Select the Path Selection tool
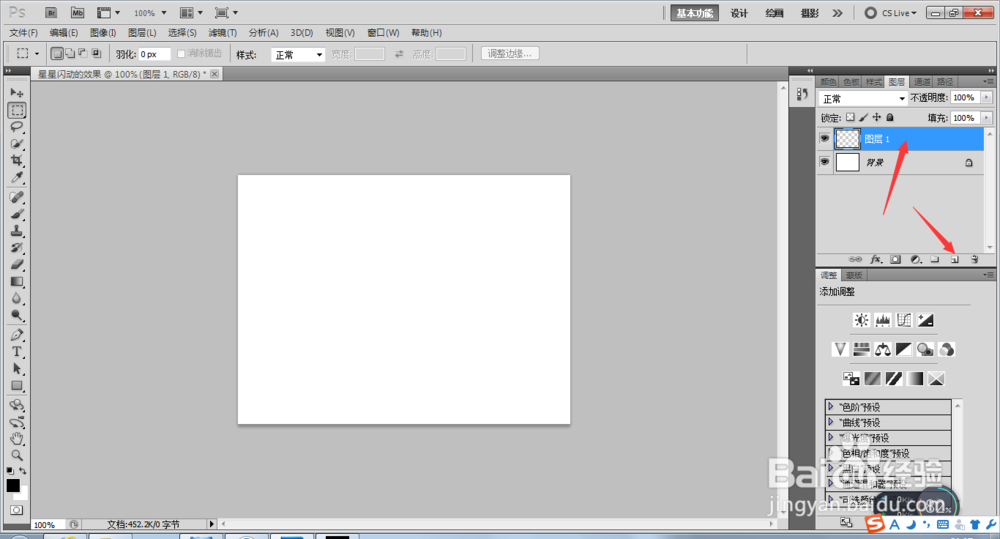Screen dimensions: 1000x539 (17, 369)
